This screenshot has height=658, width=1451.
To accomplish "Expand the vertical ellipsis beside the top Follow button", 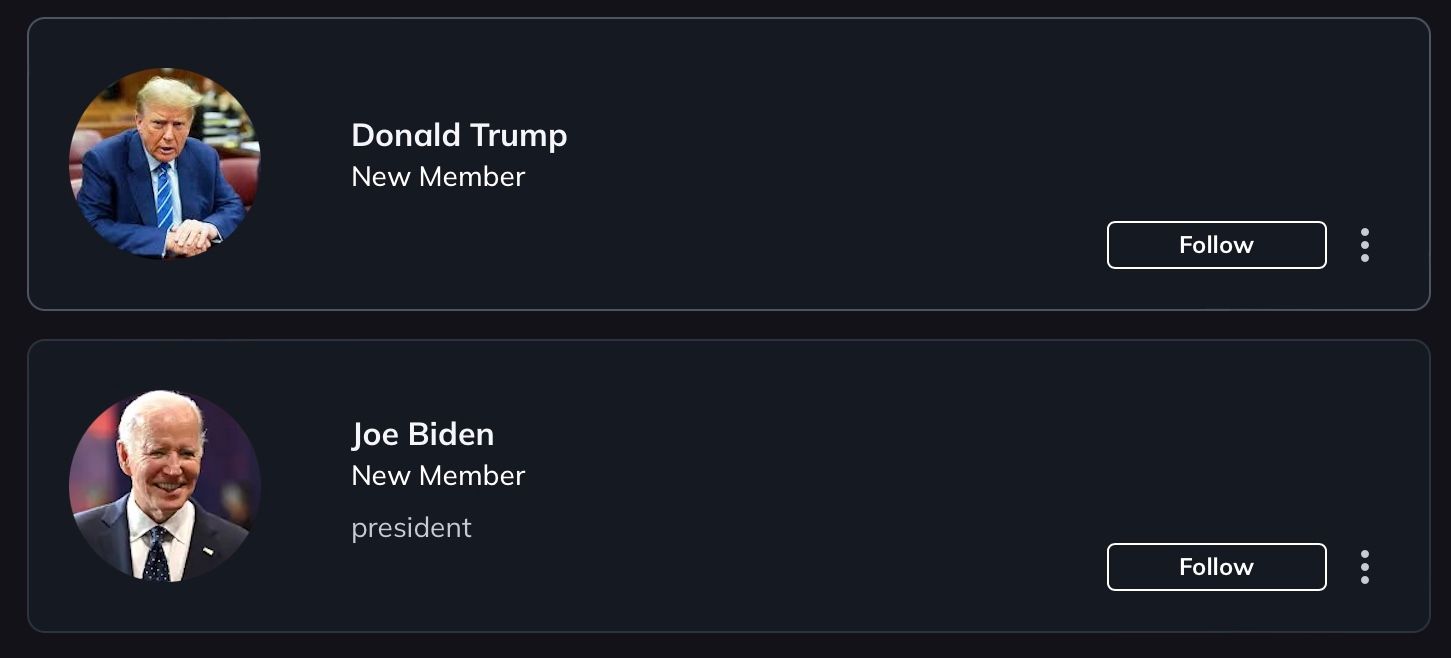I will [x=1364, y=245].
